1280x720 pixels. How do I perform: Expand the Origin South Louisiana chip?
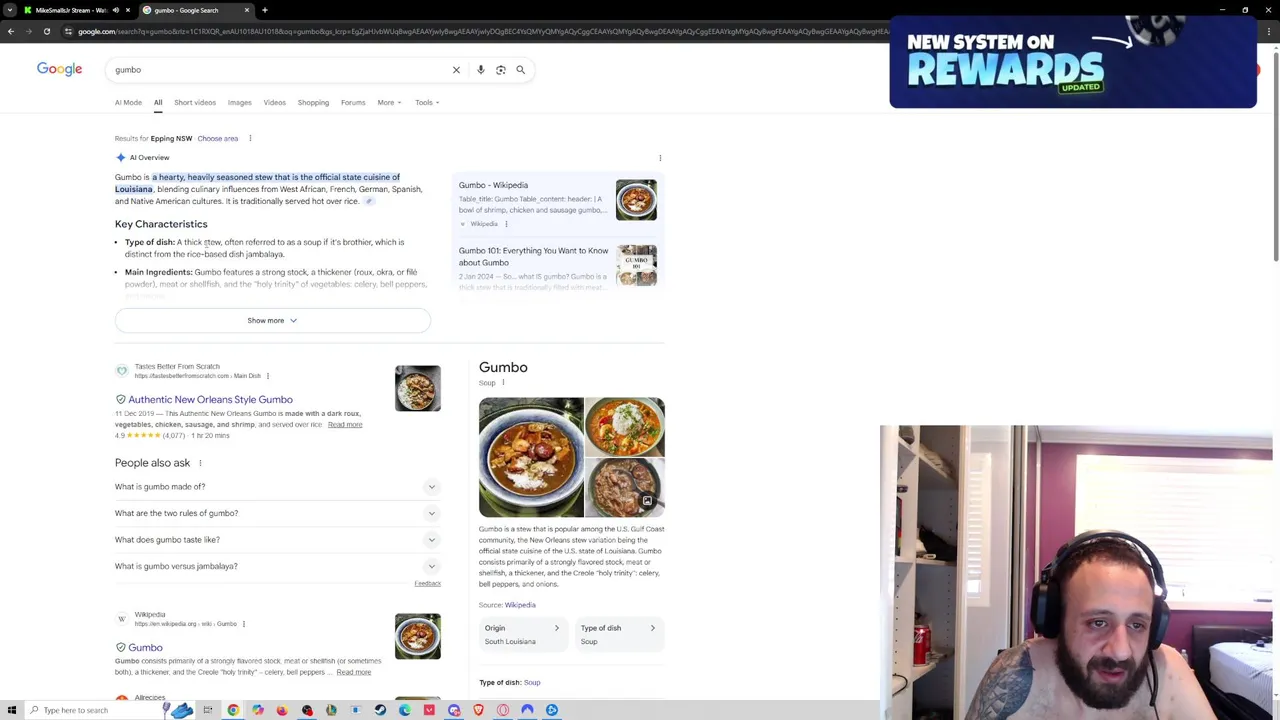pyautogui.click(x=522, y=634)
